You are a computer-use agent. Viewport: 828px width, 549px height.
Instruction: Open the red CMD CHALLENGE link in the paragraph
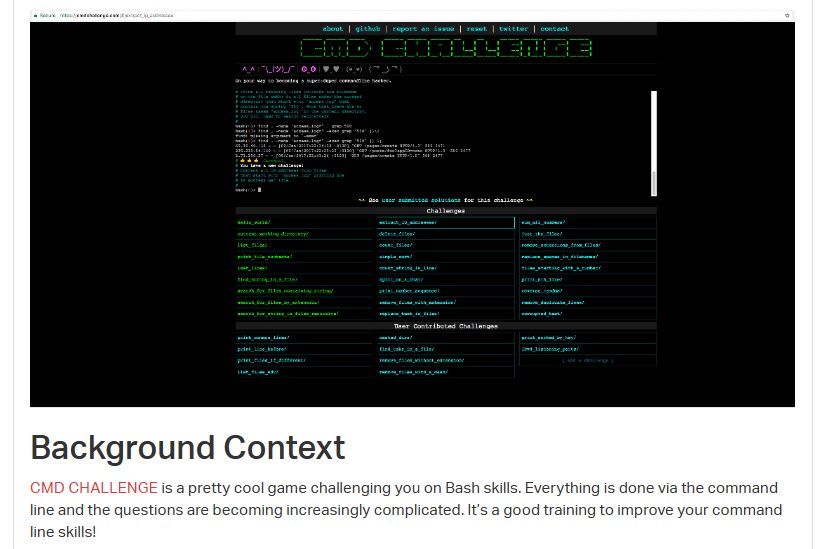tap(93, 487)
